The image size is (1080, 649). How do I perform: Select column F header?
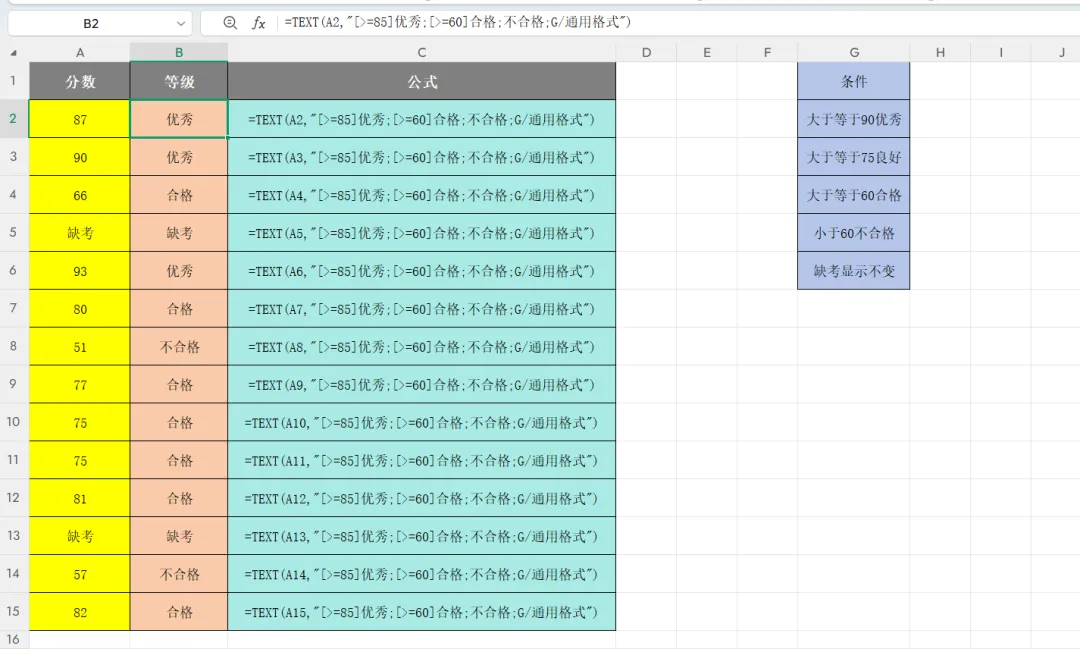tap(767, 52)
